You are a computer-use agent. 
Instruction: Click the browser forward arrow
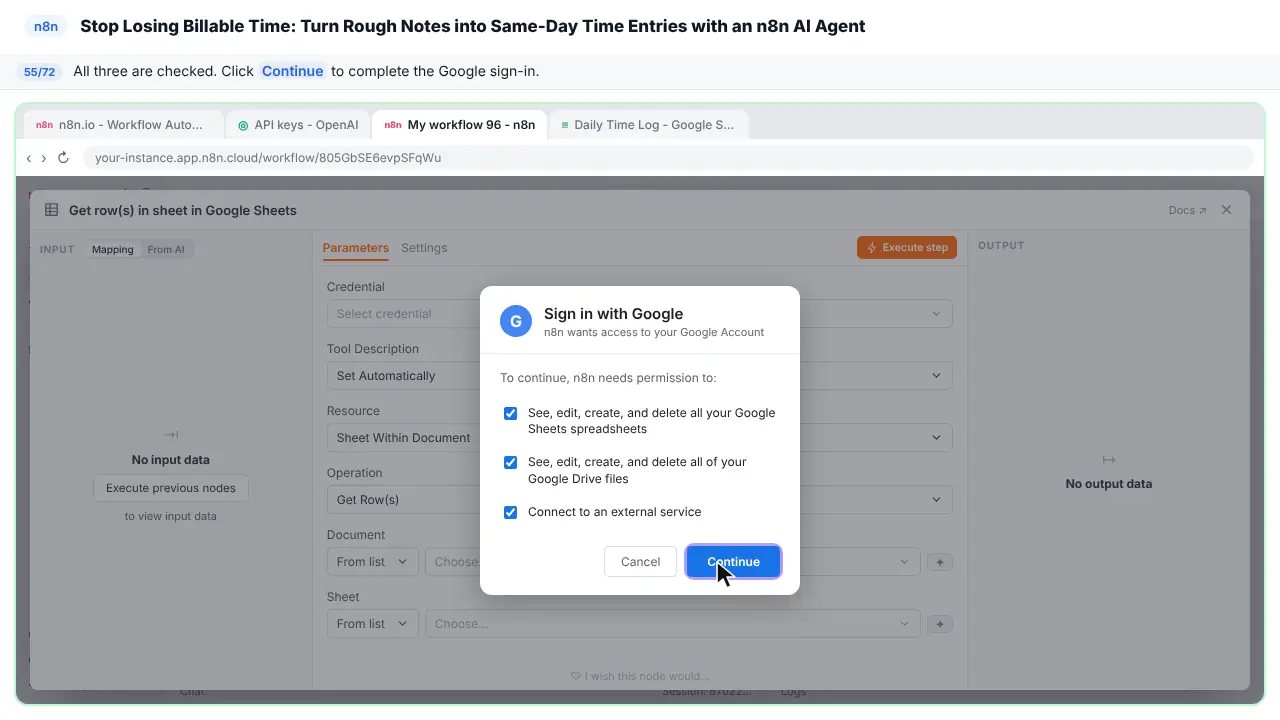click(44, 158)
